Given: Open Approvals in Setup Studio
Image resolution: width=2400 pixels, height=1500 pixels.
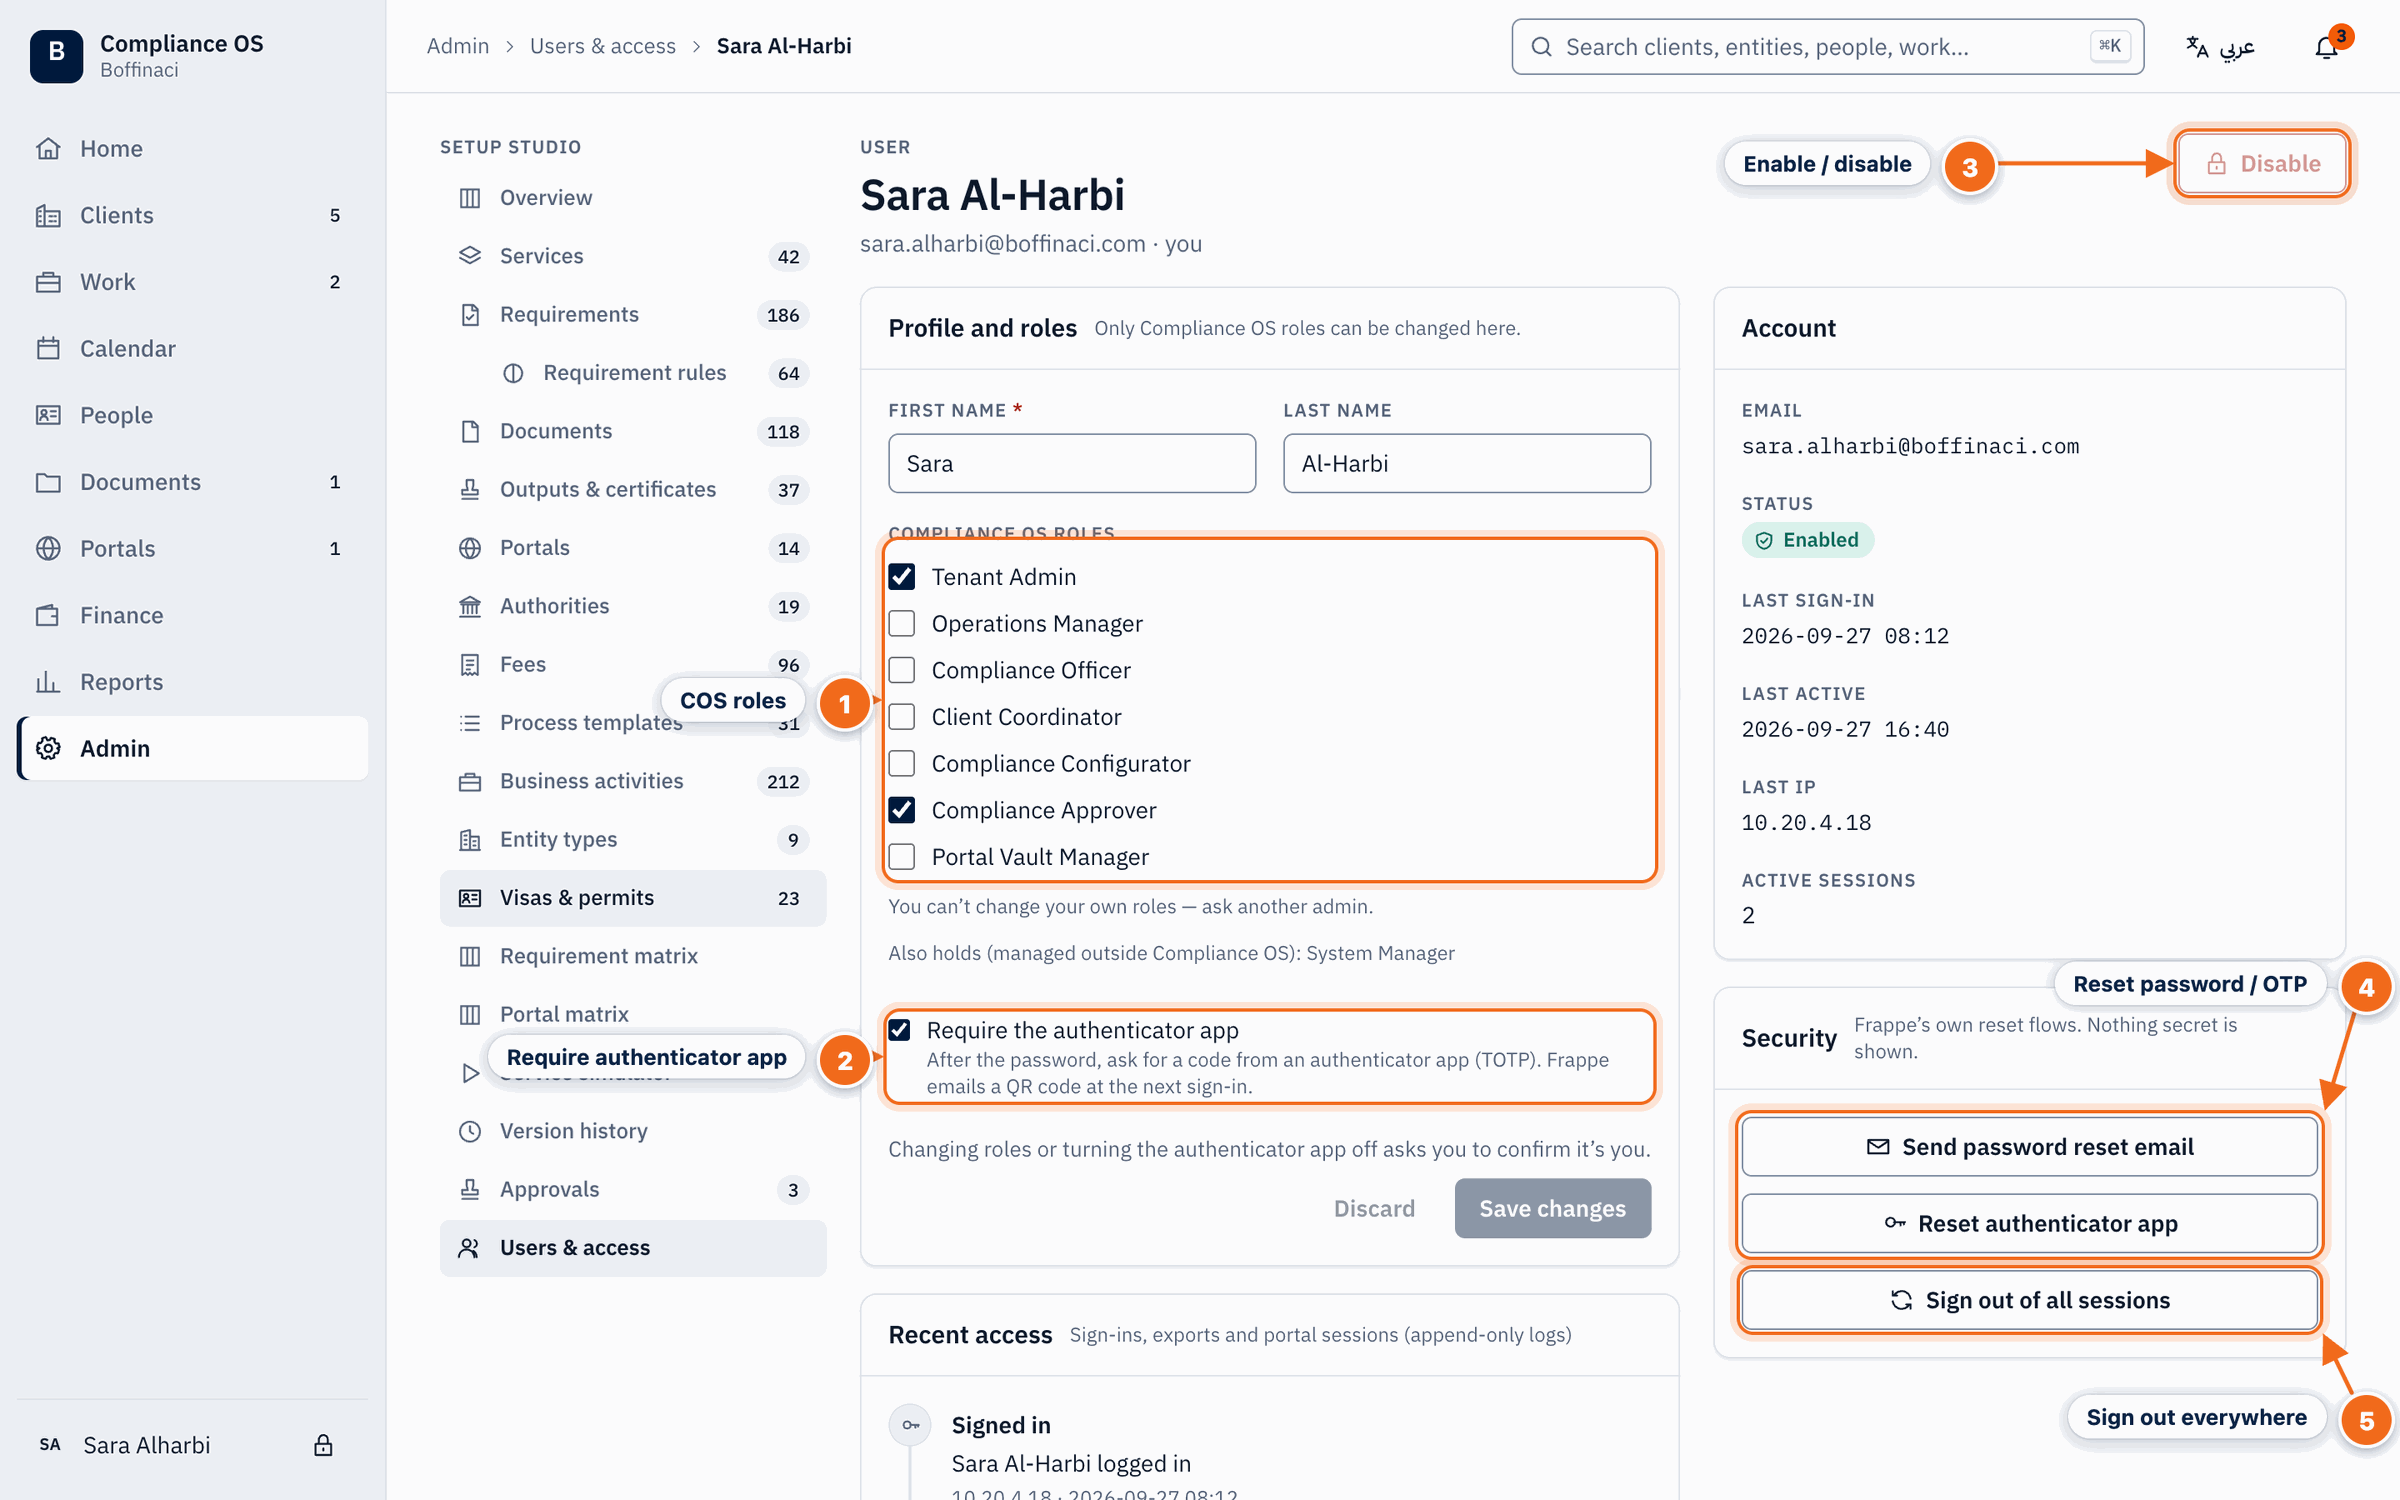Looking at the screenshot, I should click(633, 1189).
